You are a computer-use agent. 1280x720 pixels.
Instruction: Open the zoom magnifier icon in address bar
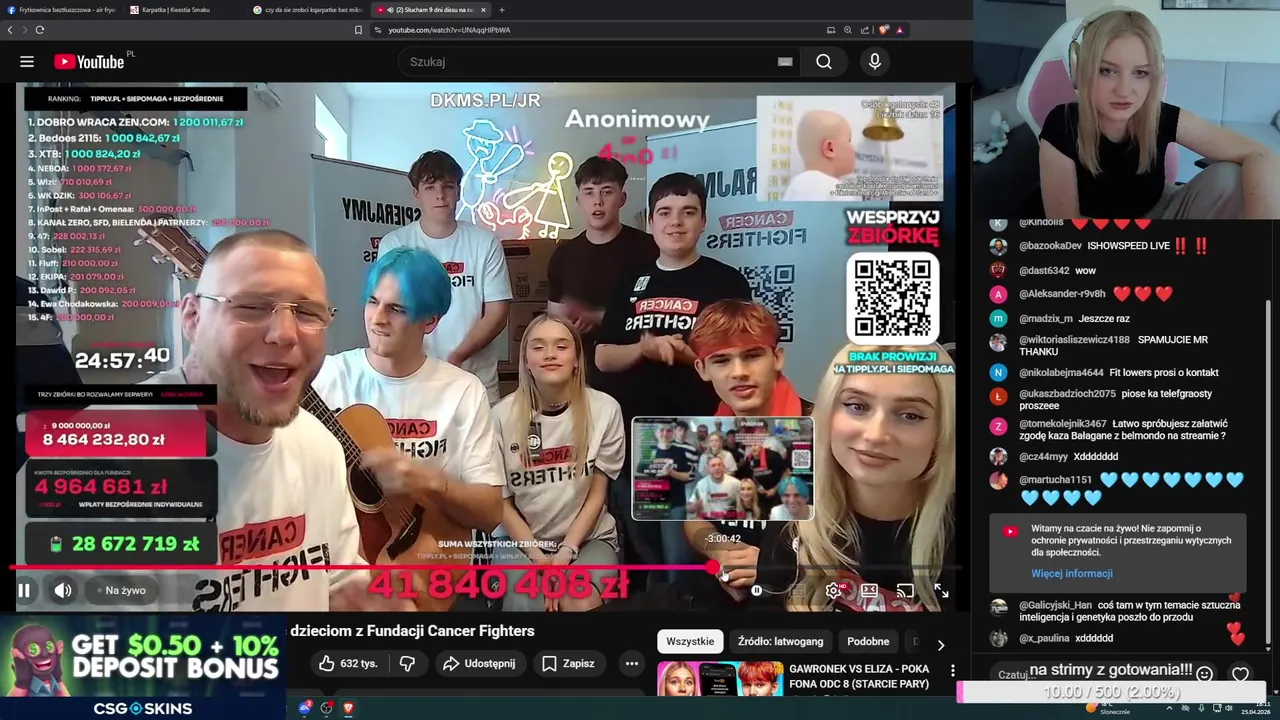(848, 30)
